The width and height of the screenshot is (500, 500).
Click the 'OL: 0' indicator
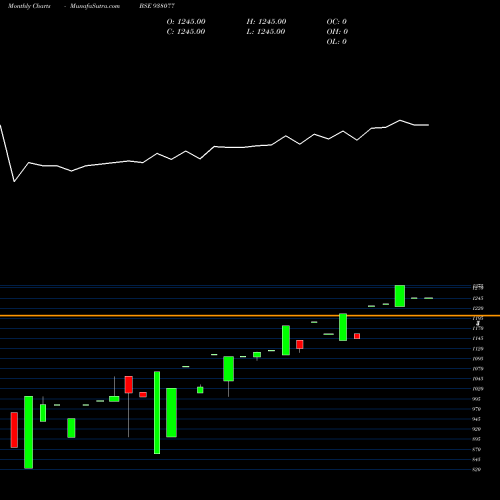(337, 42)
